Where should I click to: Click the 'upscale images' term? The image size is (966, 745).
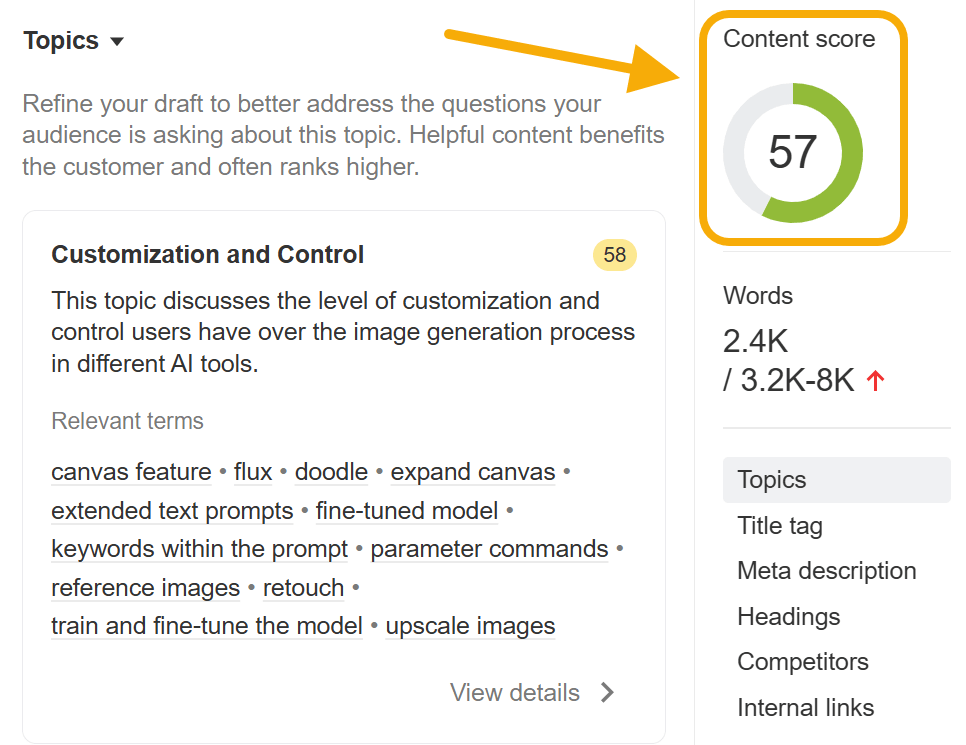(x=470, y=627)
